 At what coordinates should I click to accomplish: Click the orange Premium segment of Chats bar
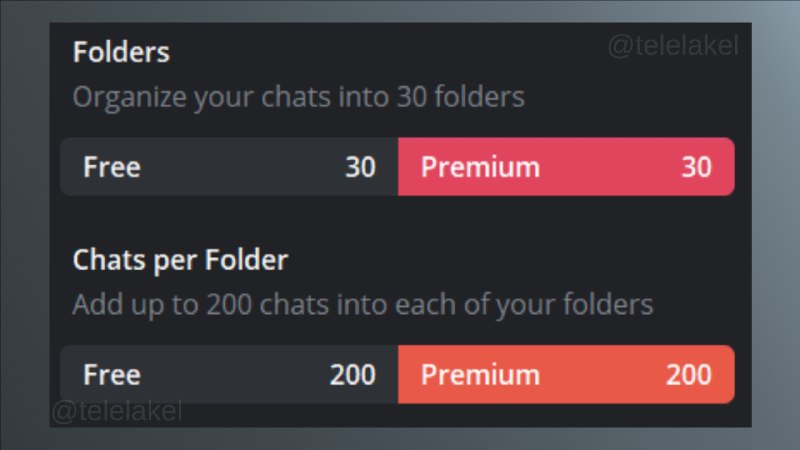566,374
